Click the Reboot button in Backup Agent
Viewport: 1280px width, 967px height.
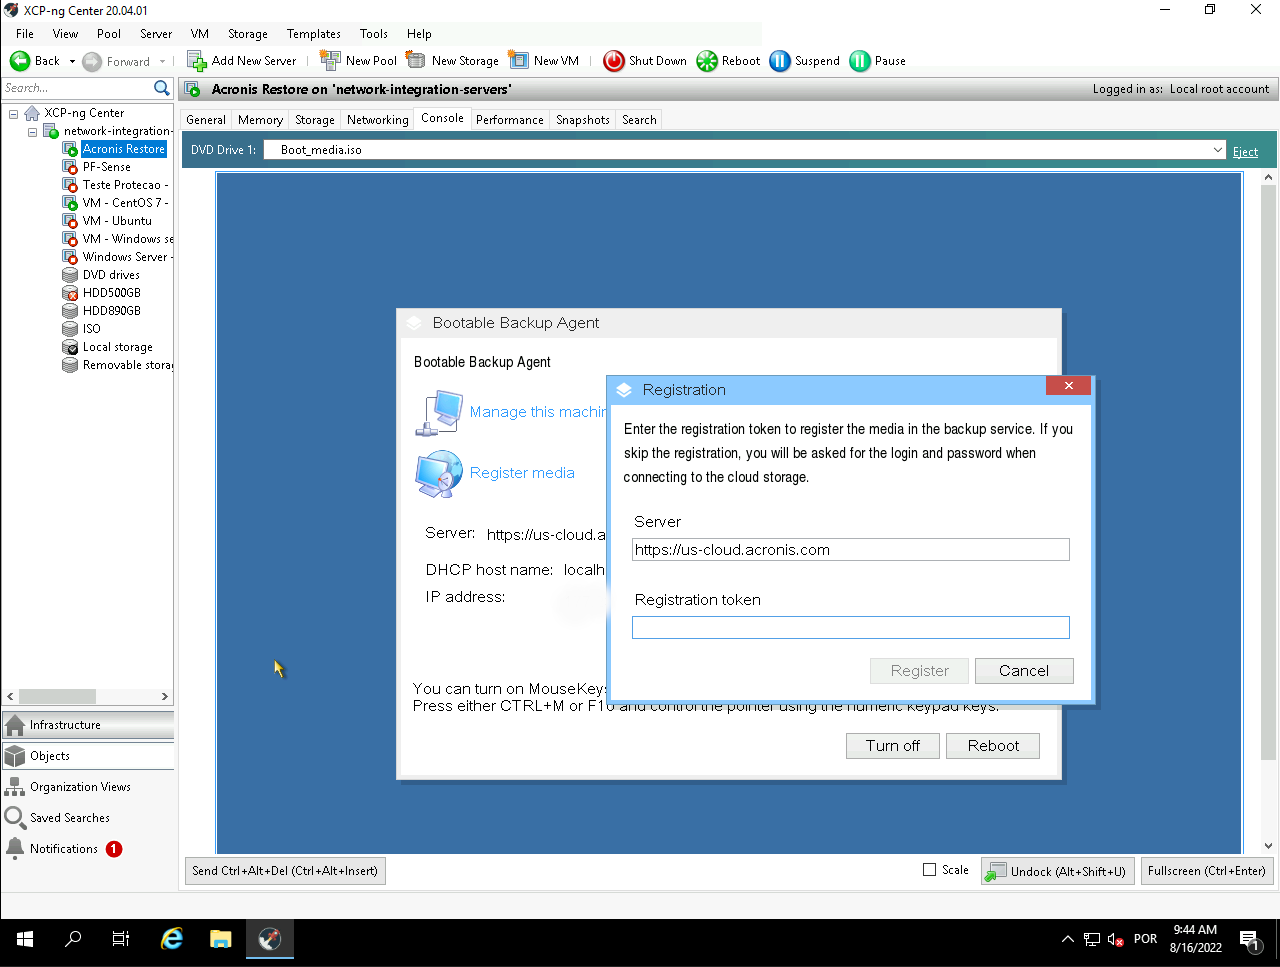[x=993, y=746]
